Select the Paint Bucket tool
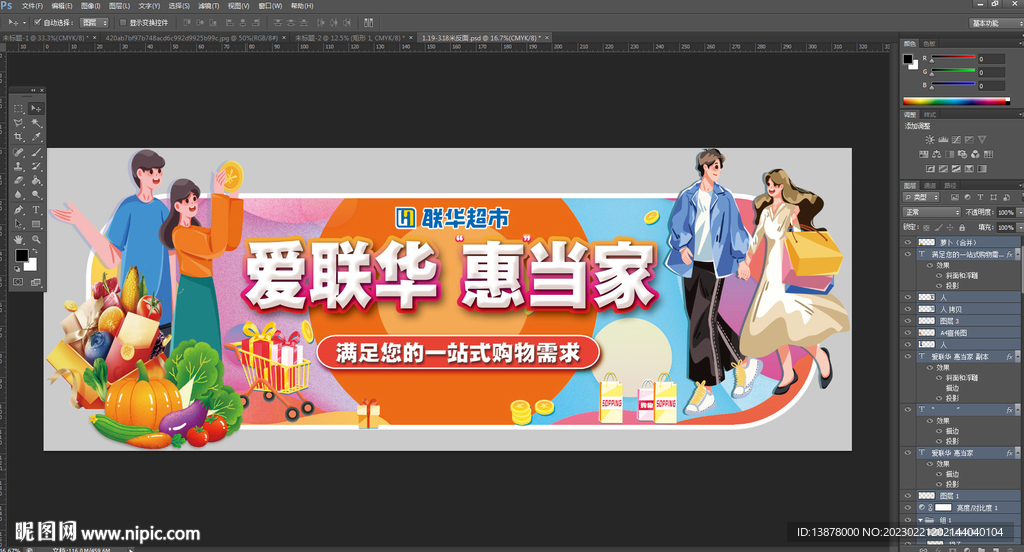Image resolution: width=1024 pixels, height=552 pixels. coord(36,180)
